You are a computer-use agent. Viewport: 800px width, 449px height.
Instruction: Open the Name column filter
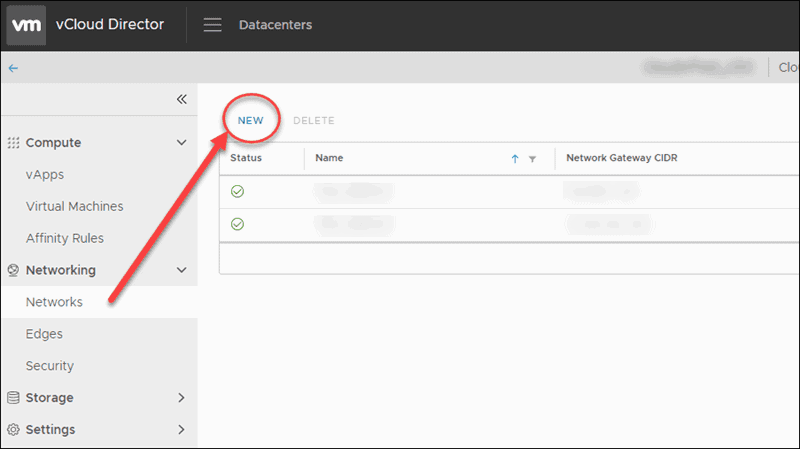click(532, 159)
